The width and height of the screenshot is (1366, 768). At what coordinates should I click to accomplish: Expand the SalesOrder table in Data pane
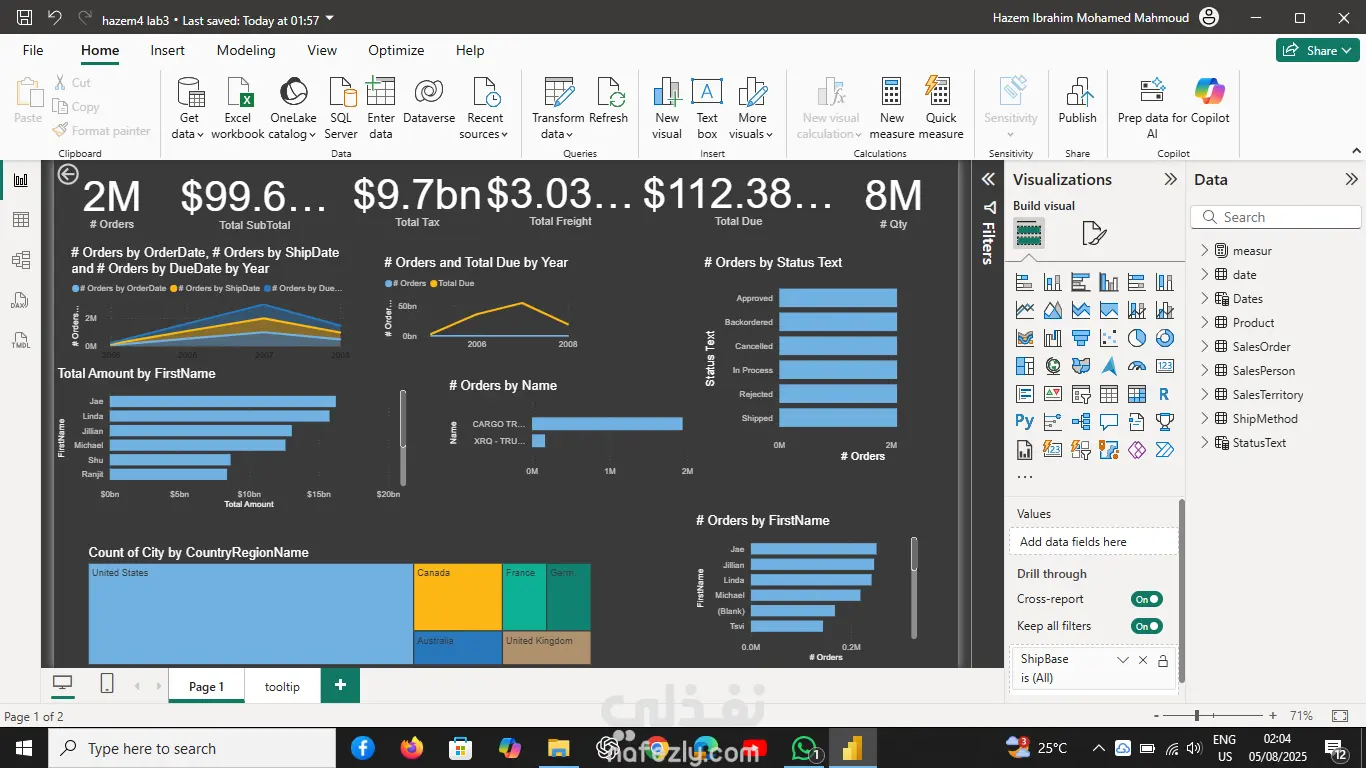[1205, 347]
